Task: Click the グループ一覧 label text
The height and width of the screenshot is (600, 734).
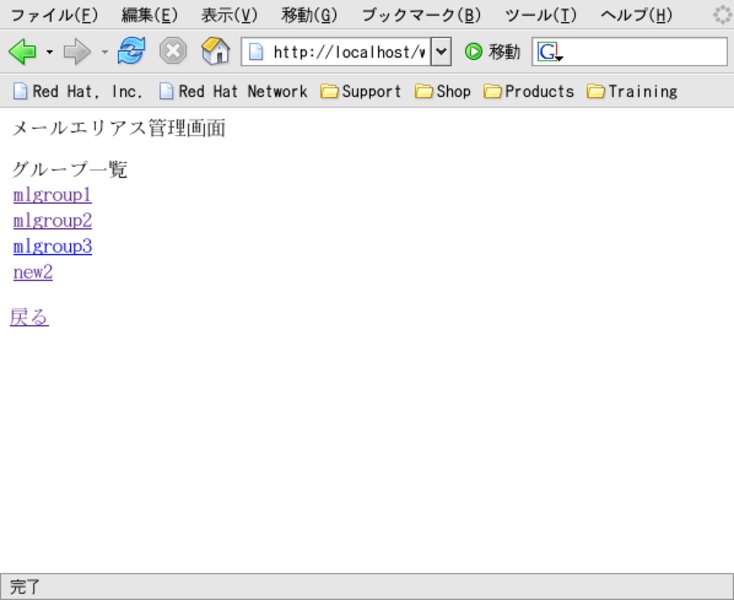Action: 69,169
